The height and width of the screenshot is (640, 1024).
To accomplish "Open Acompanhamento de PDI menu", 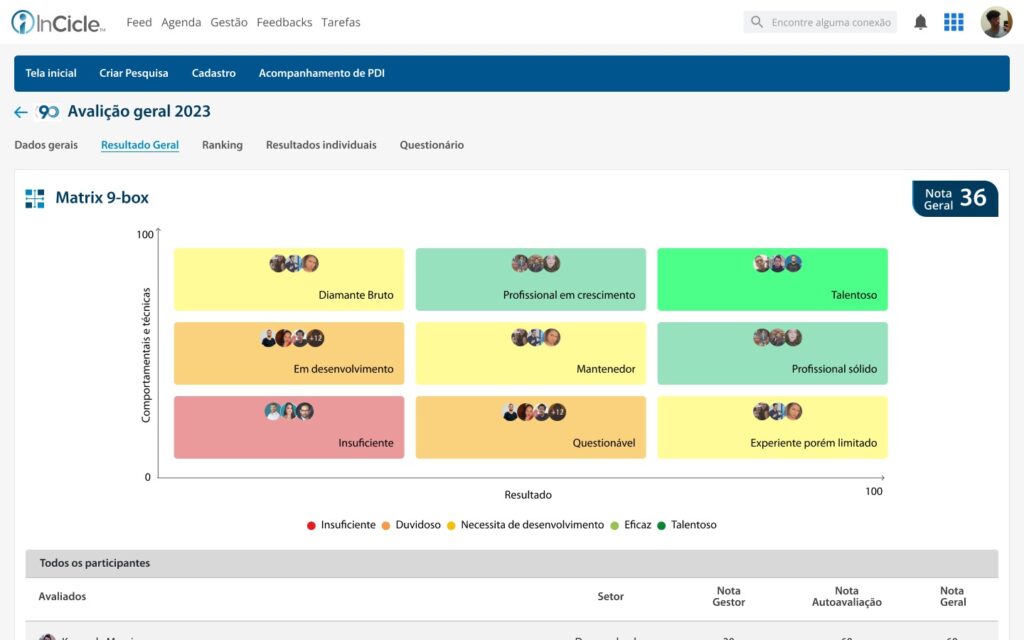I will tap(321, 73).
